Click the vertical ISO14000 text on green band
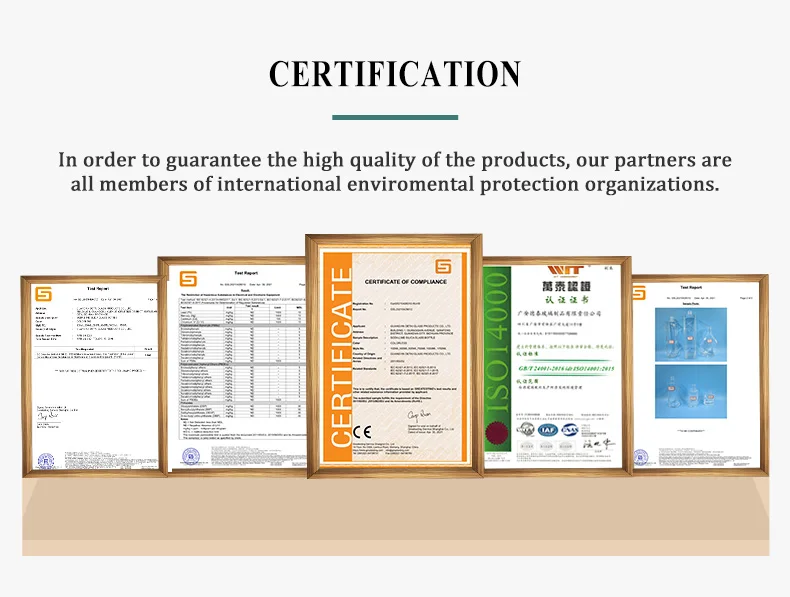 coord(496,343)
